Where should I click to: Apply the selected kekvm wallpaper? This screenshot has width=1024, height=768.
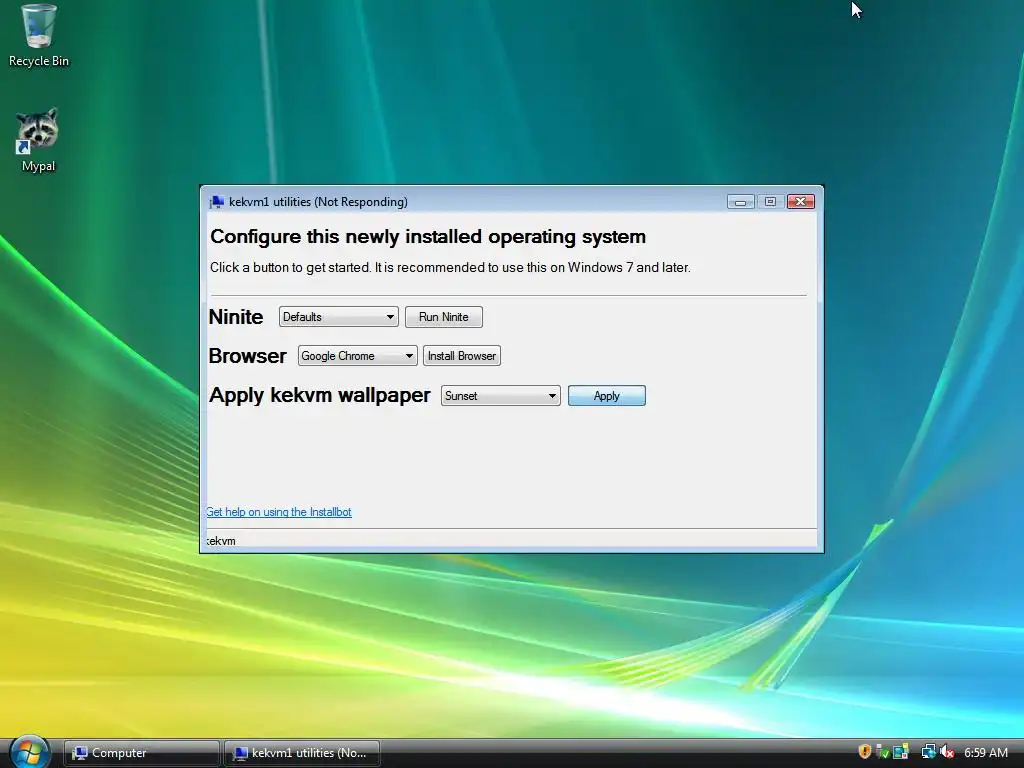(x=607, y=396)
